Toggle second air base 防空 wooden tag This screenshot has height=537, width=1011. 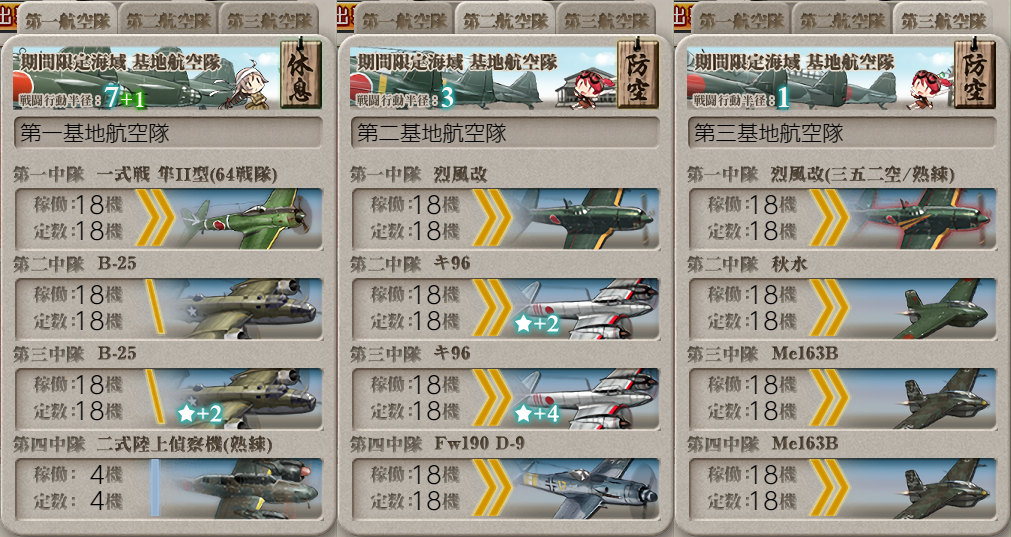[638, 74]
